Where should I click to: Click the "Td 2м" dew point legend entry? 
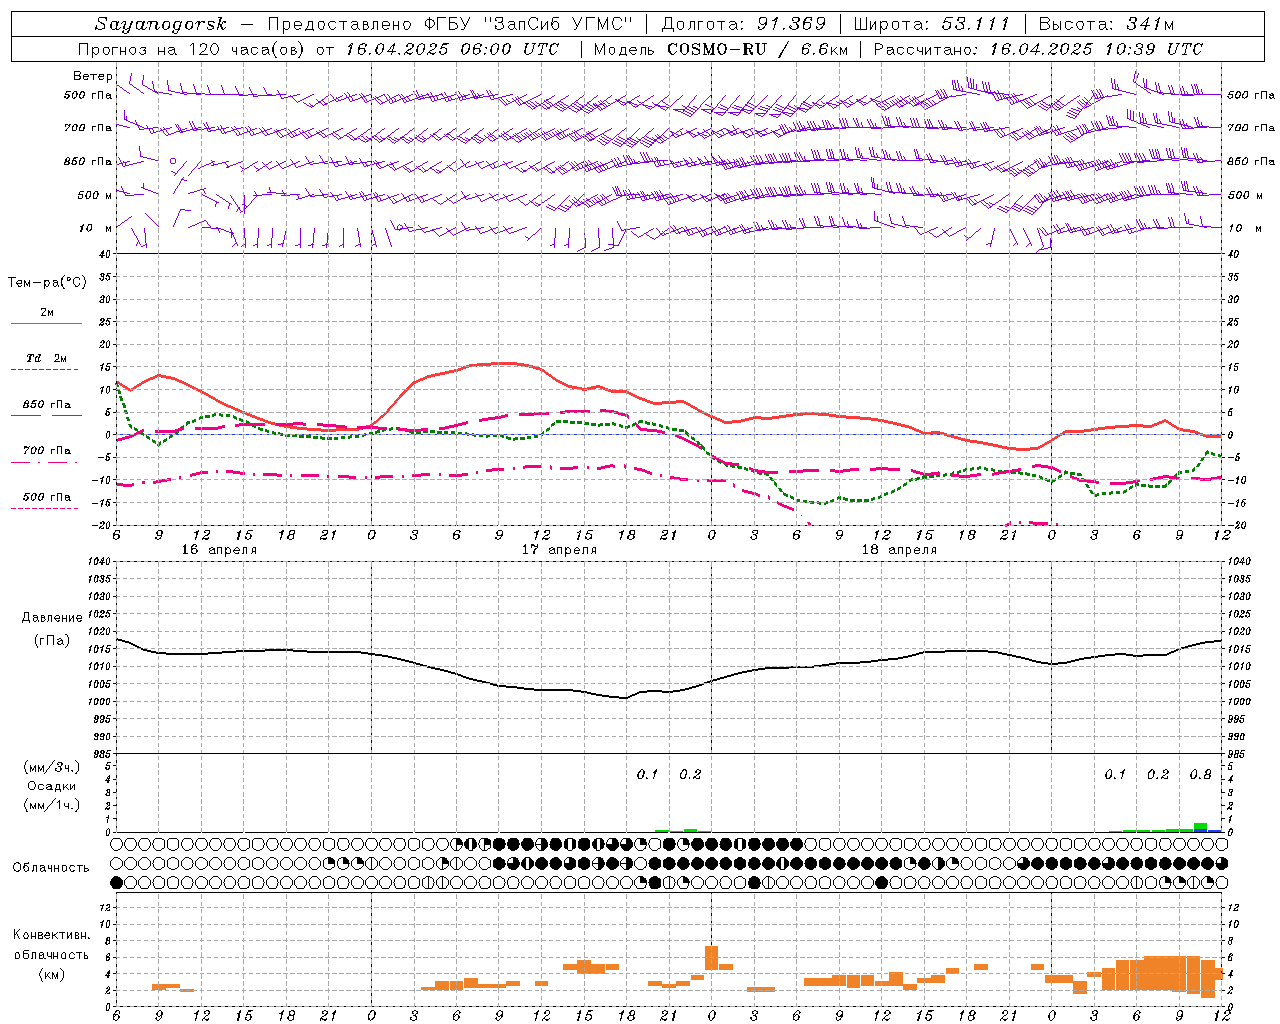tap(47, 358)
